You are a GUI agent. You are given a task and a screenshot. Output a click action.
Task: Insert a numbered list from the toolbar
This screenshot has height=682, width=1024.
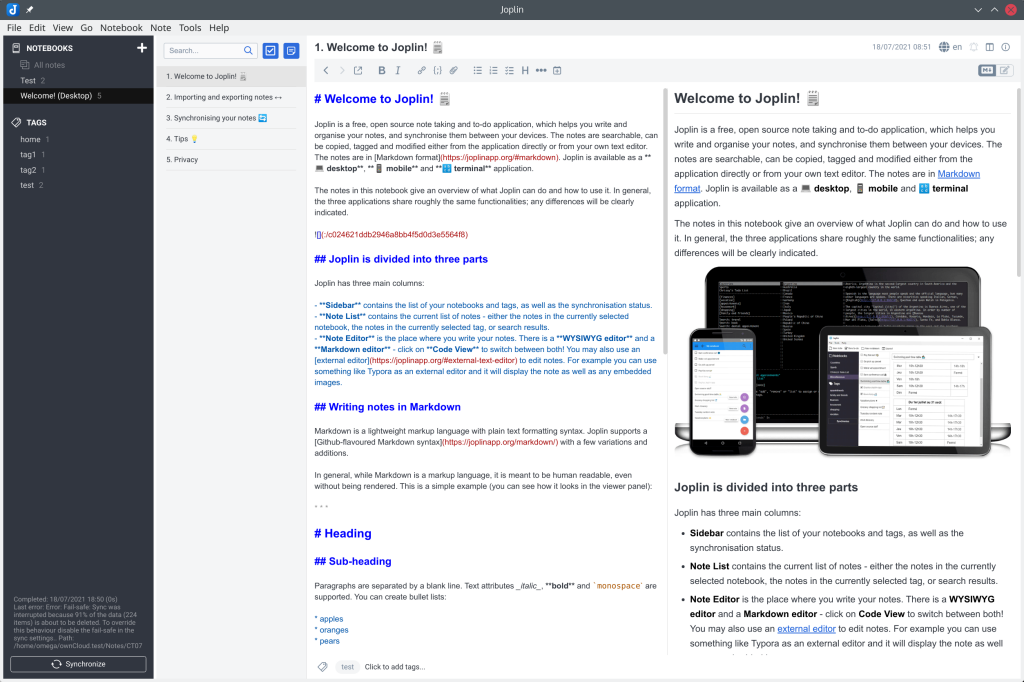coord(493,70)
